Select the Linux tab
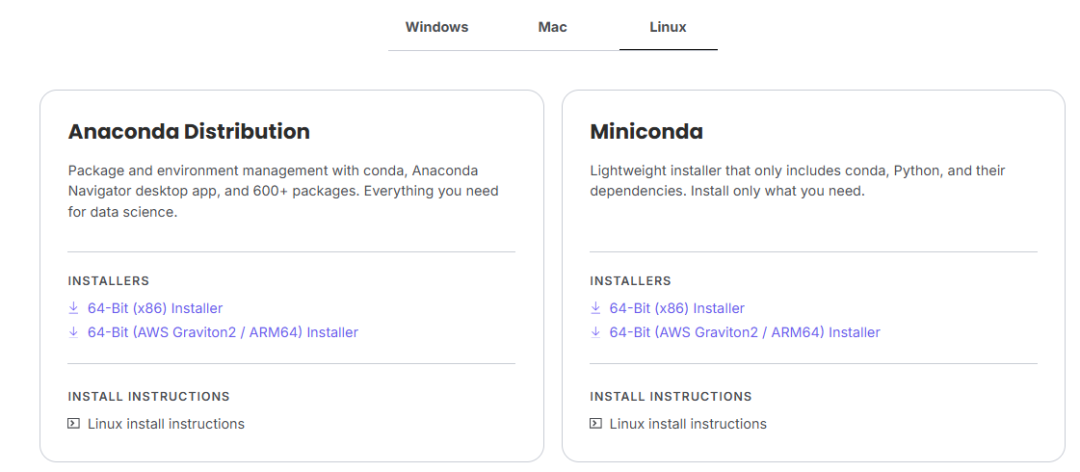This screenshot has width=1080, height=472. point(668,28)
